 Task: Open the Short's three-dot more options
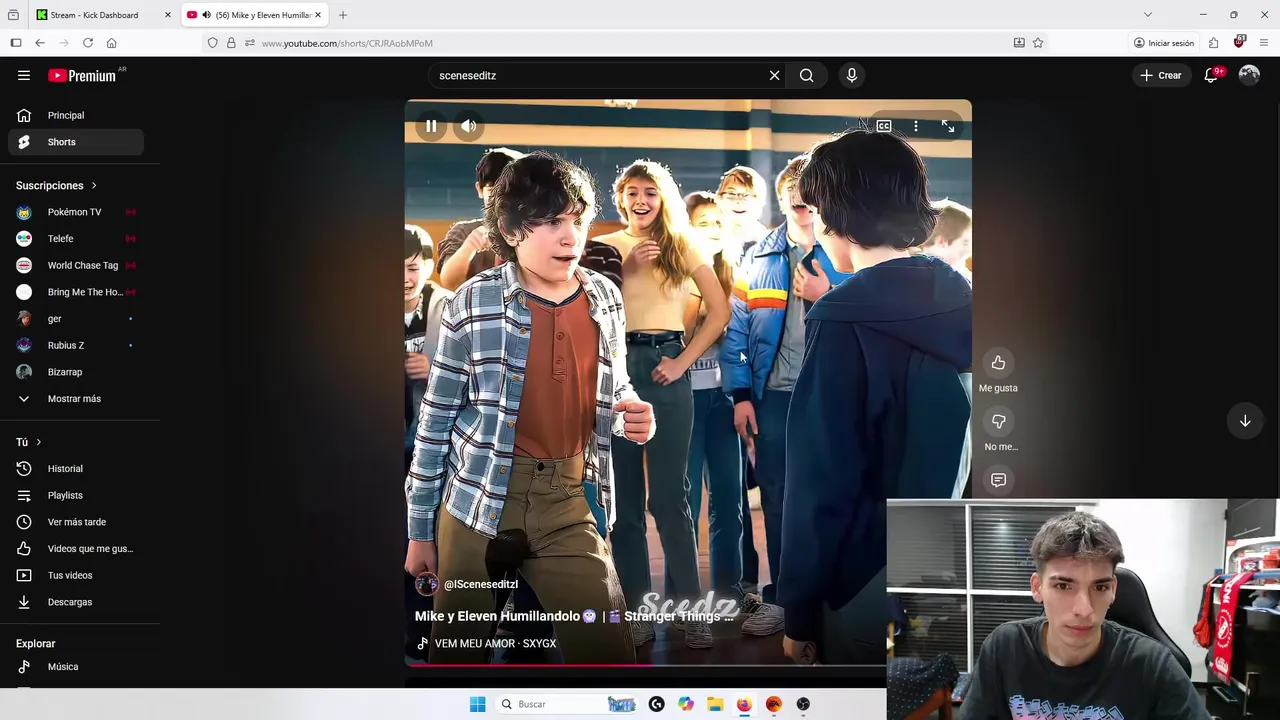[916, 126]
